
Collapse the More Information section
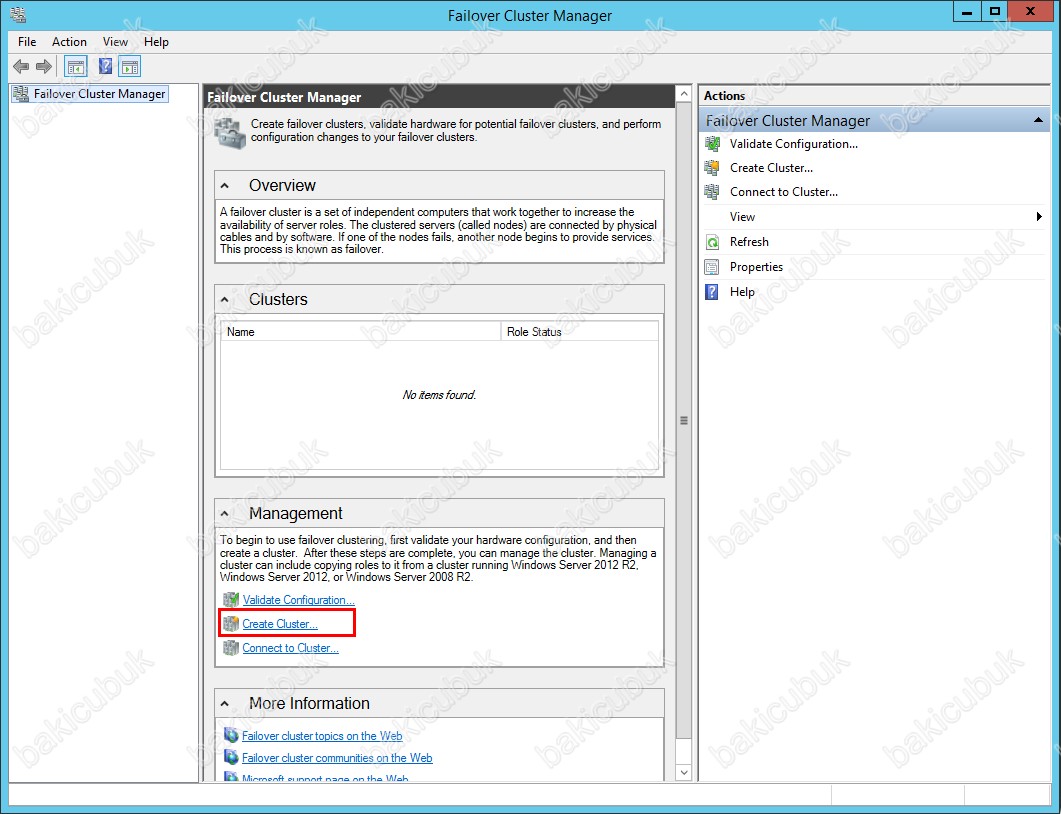point(225,704)
